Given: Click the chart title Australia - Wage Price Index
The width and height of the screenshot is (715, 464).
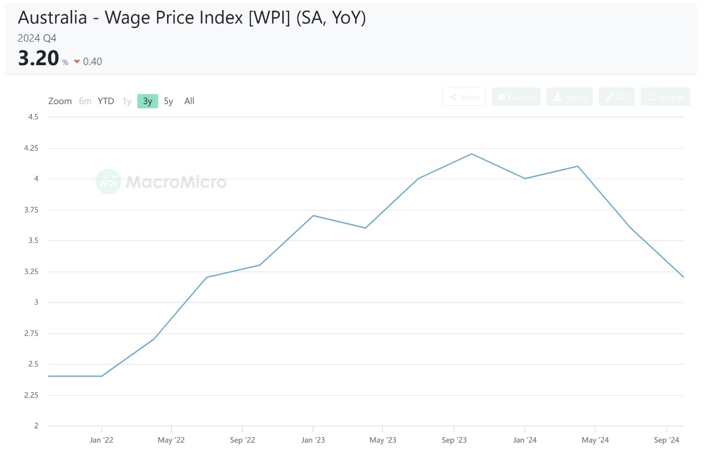Looking at the screenshot, I should [192, 17].
